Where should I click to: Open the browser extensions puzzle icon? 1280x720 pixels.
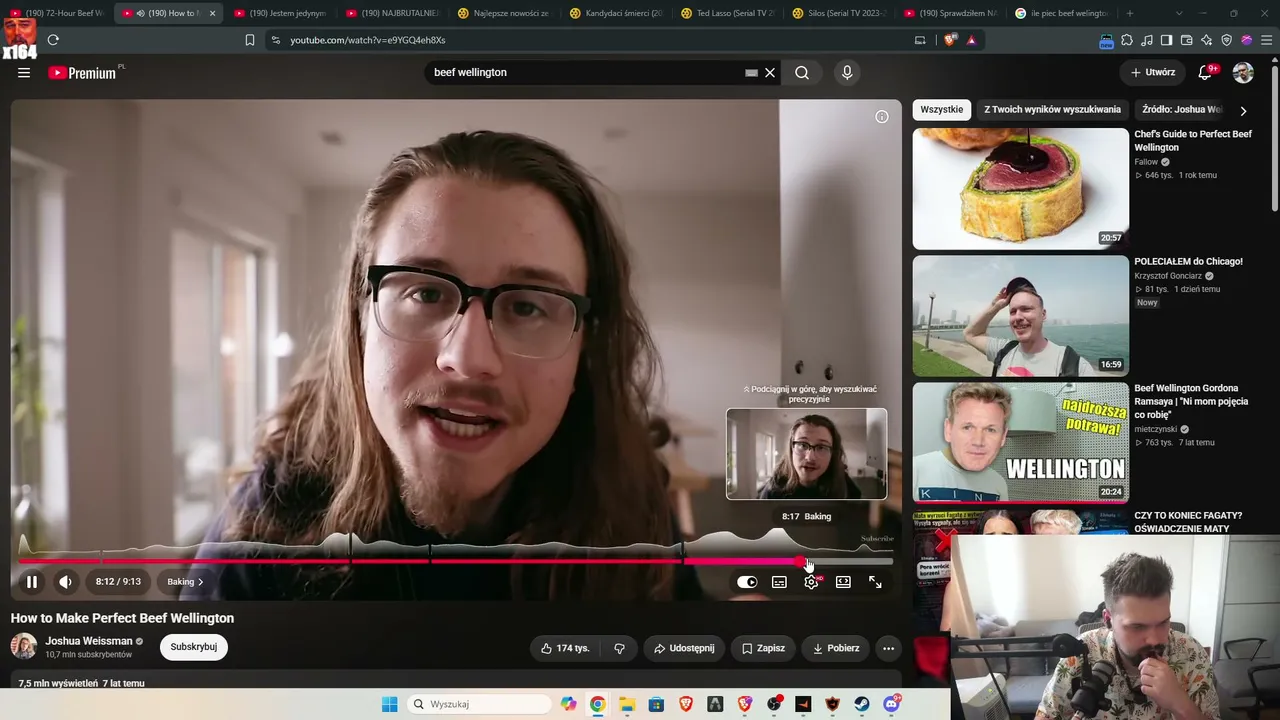coord(1127,40)
